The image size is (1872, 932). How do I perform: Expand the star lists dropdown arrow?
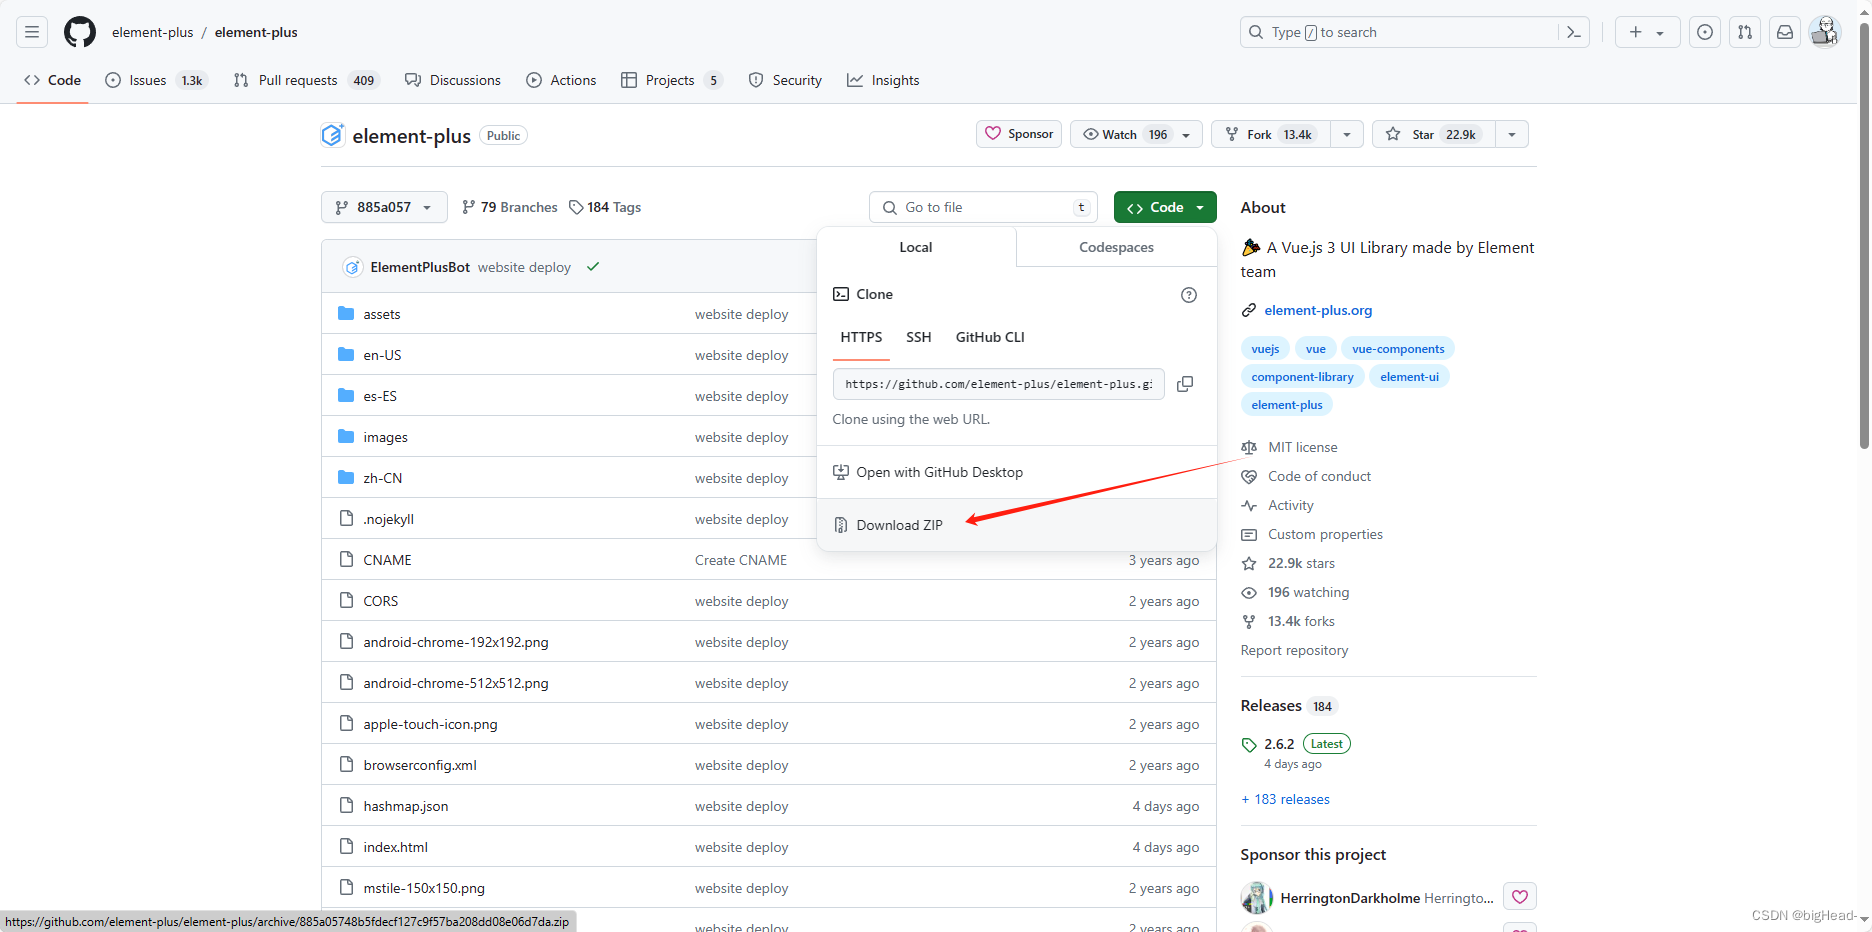1512,135
